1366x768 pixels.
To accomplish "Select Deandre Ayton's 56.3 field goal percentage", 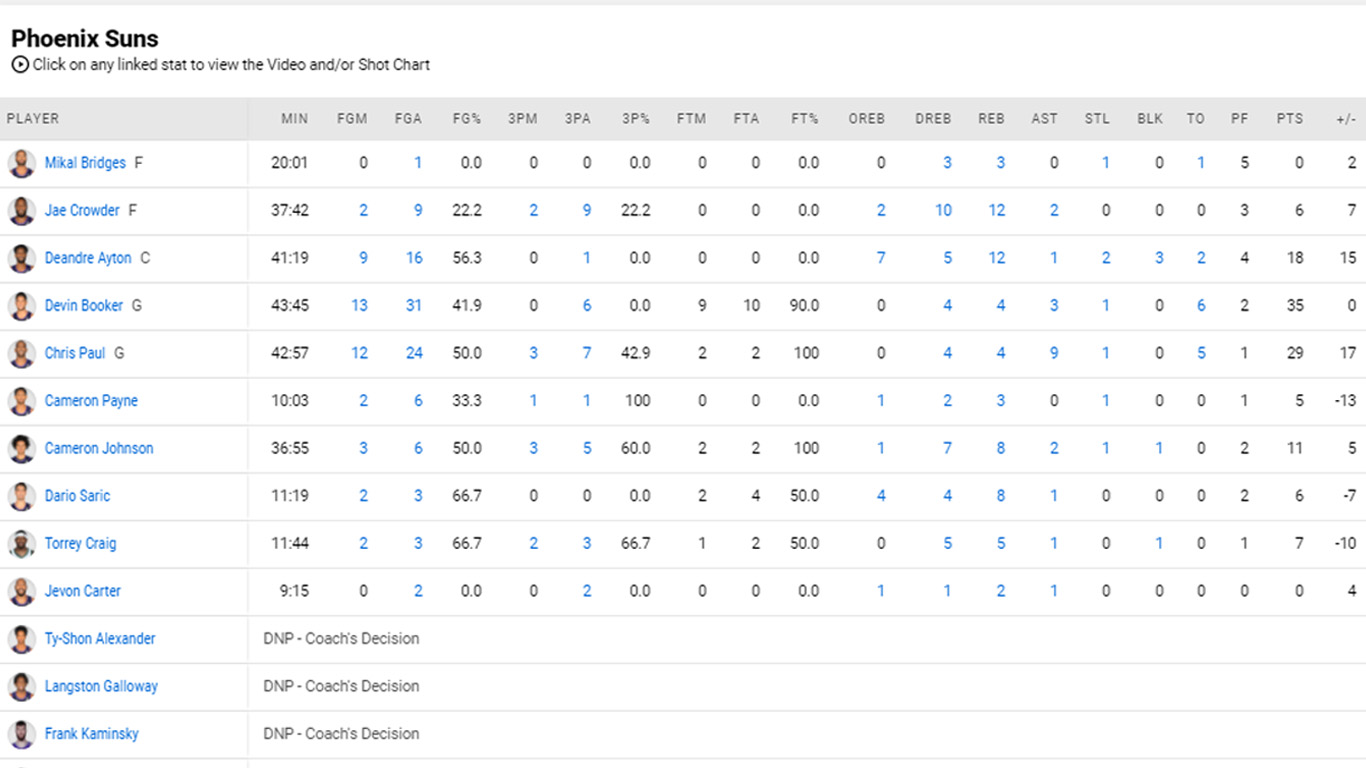I will coord(467,258).
